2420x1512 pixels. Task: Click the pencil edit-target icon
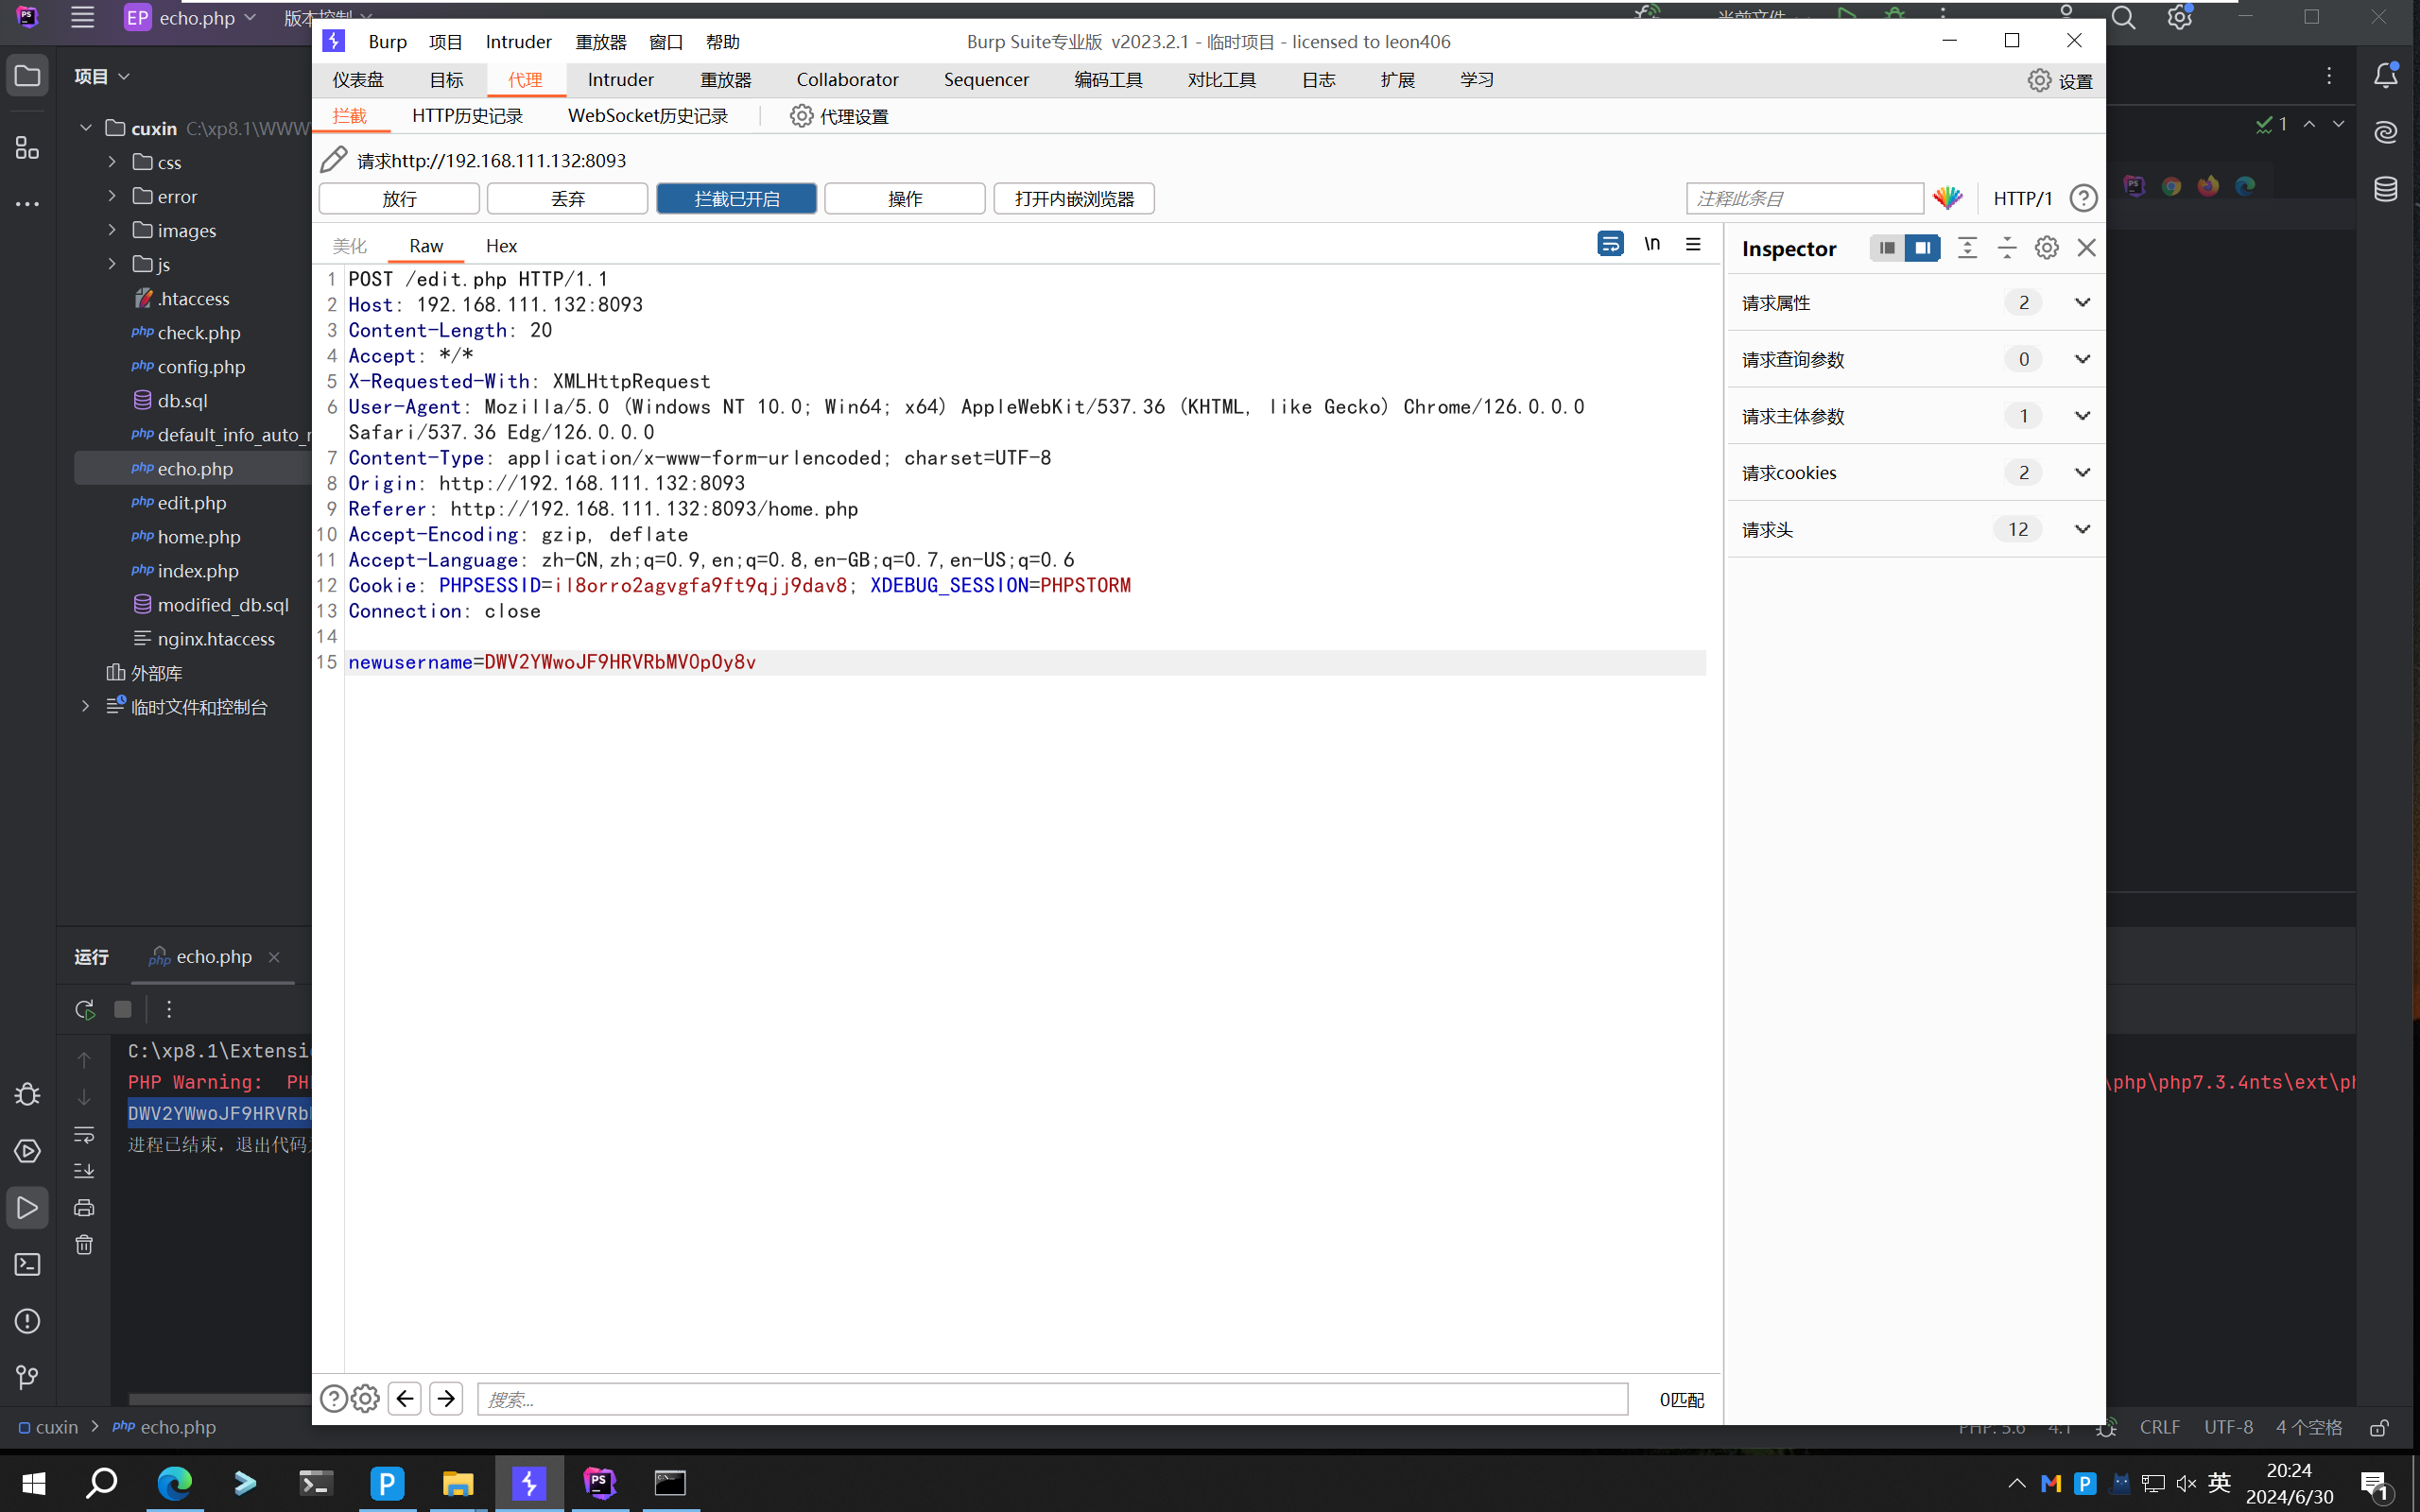click(x=334, y=160)
